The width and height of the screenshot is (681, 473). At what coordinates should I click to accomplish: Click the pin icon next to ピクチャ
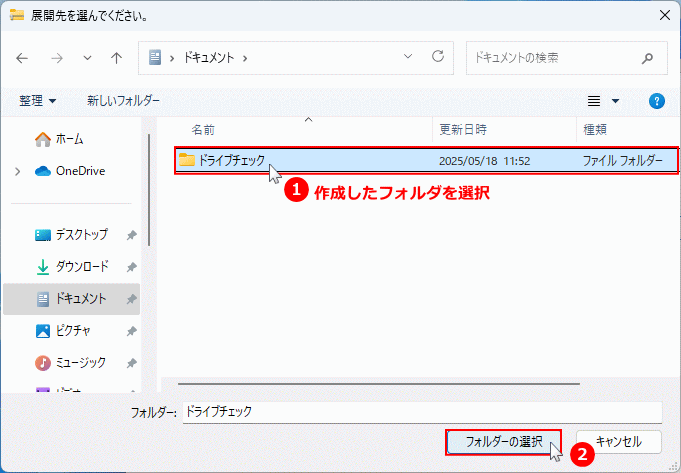pos(131,331)
